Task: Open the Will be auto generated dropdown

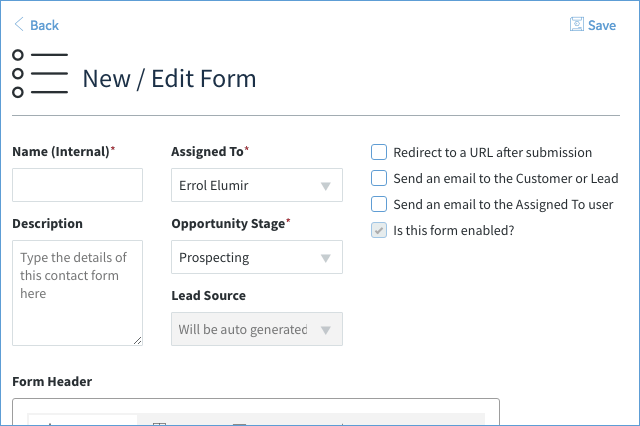Action: (257, 329)
